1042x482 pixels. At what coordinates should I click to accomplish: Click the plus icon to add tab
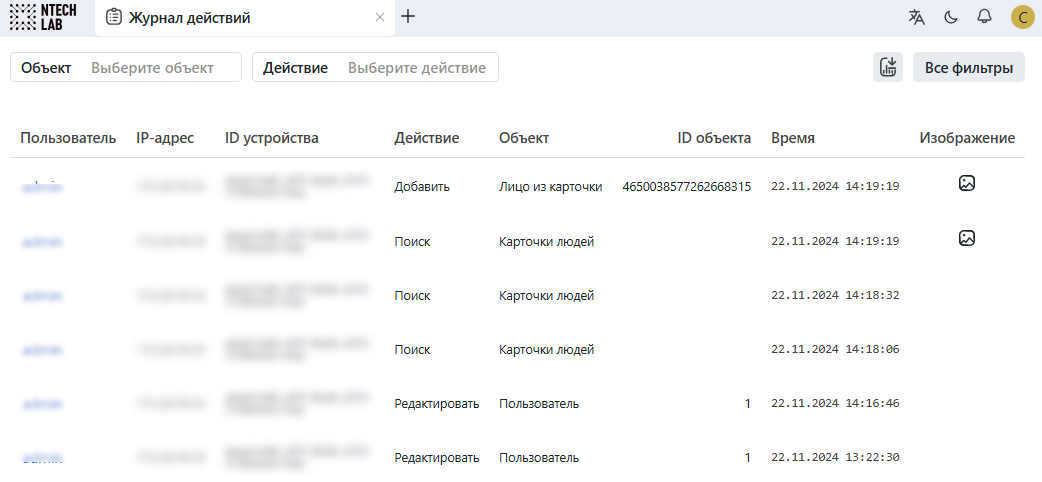click(x=408, y=17)
